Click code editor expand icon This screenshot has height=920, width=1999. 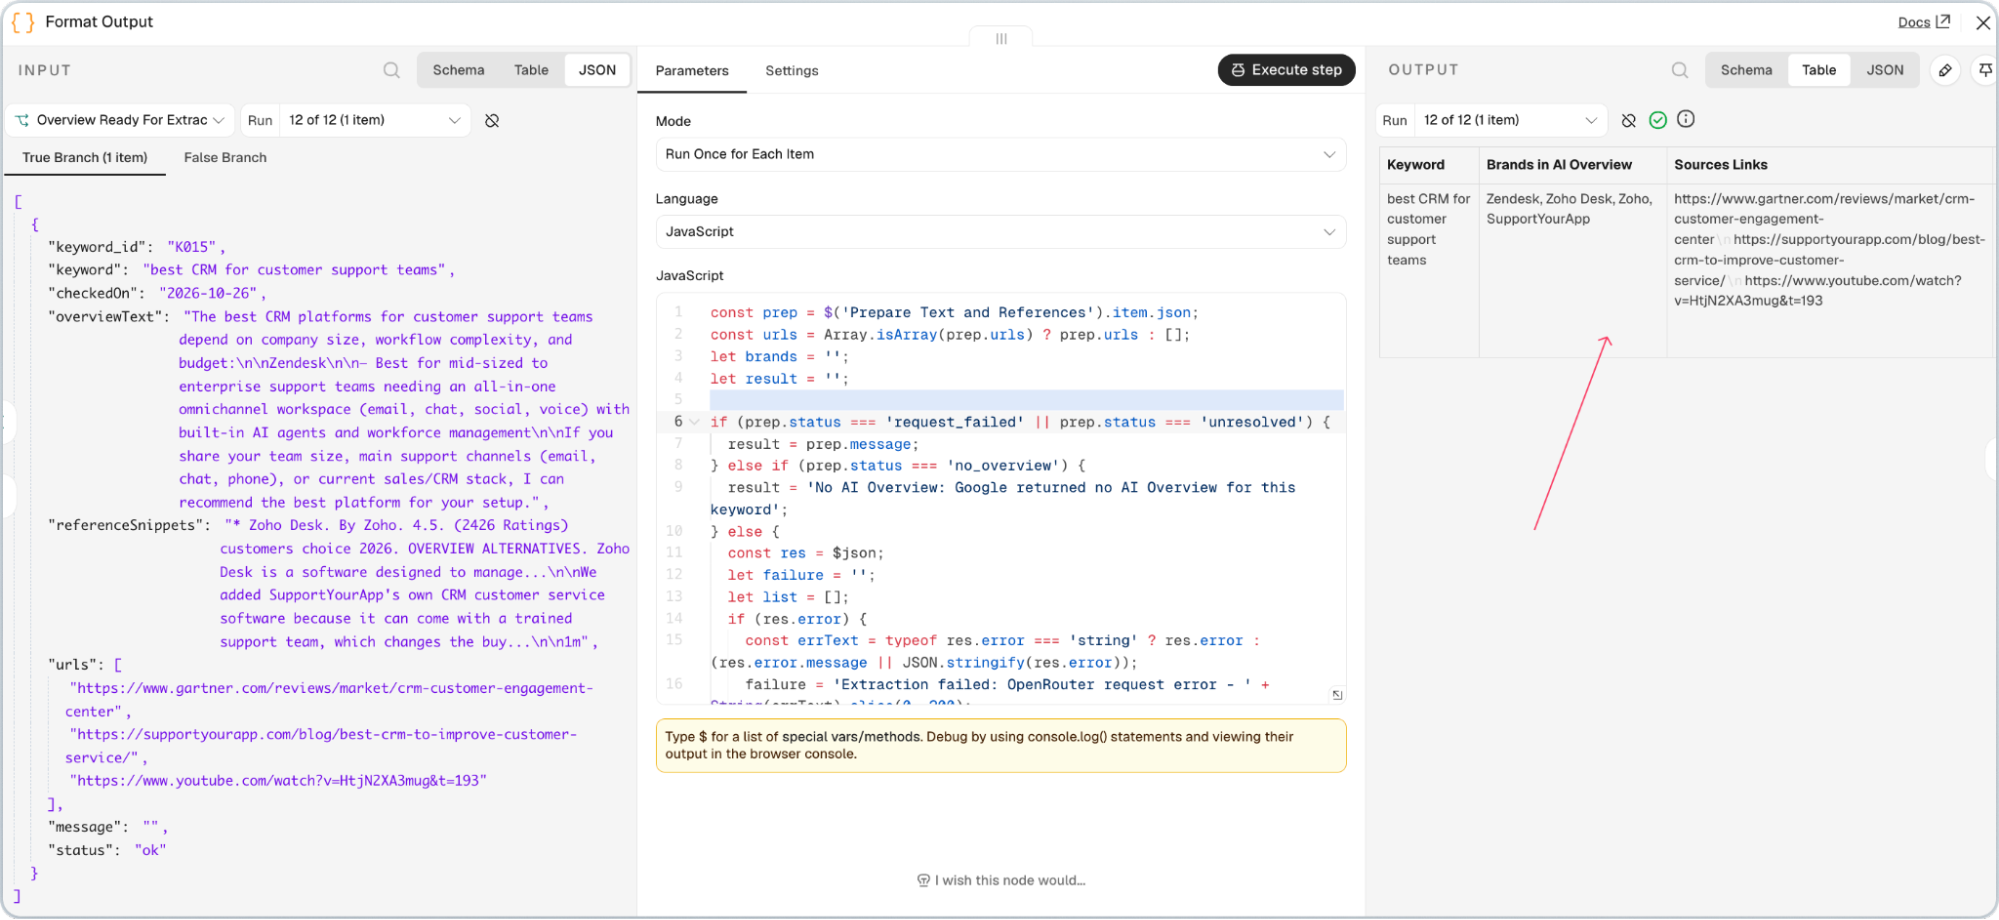point(1337,694)
